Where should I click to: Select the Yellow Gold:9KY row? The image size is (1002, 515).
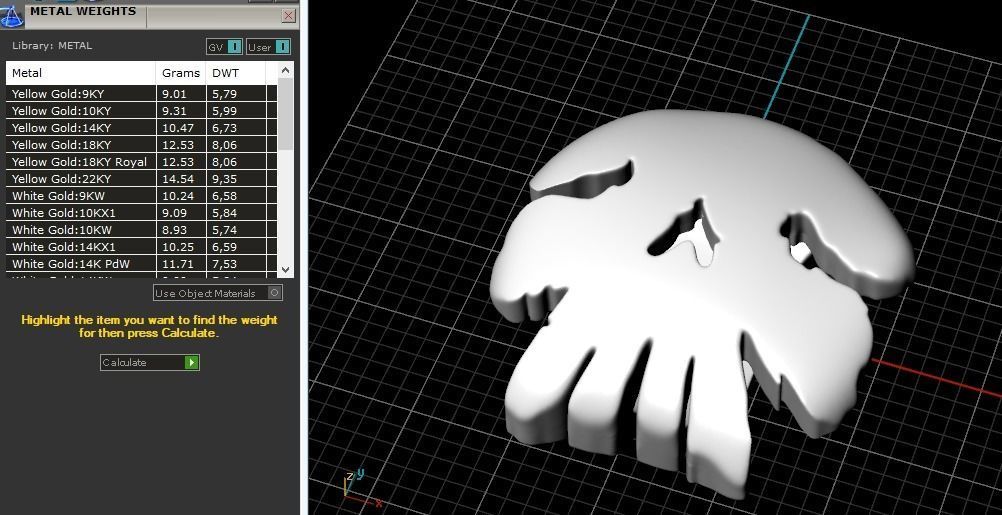coord(141,94)
